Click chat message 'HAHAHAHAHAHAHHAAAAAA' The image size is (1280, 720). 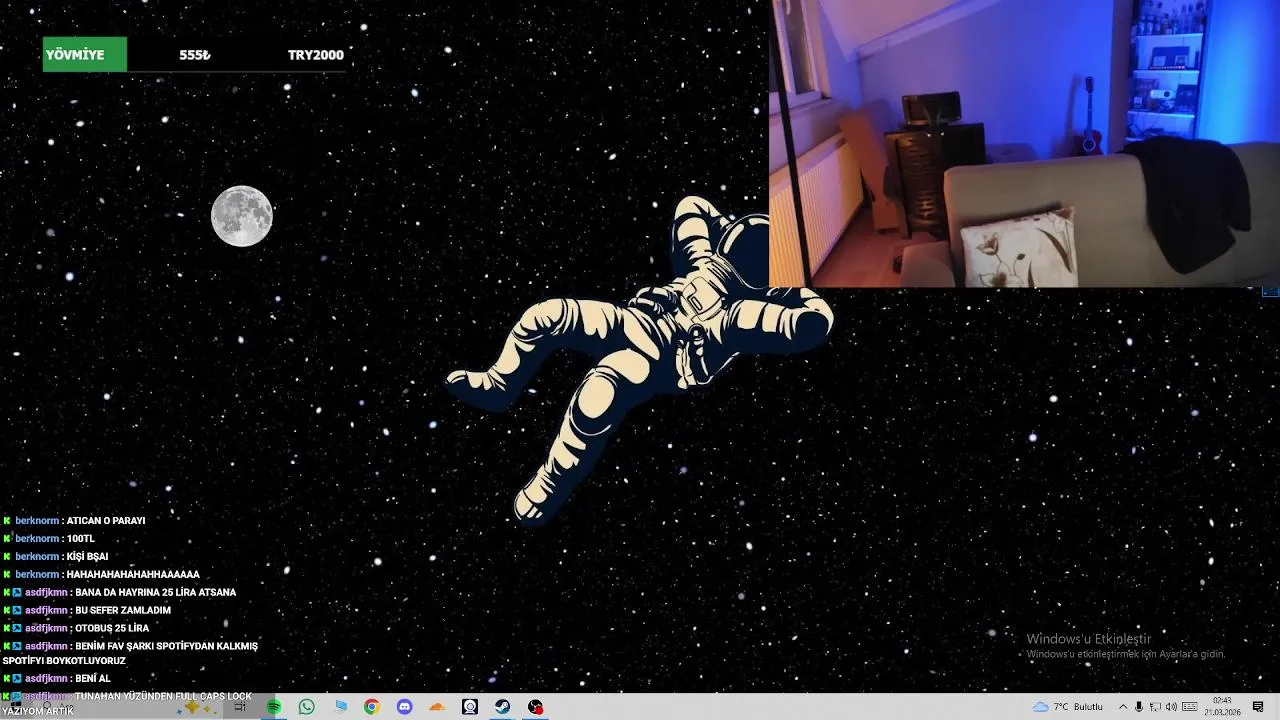(x=133, y=575)
